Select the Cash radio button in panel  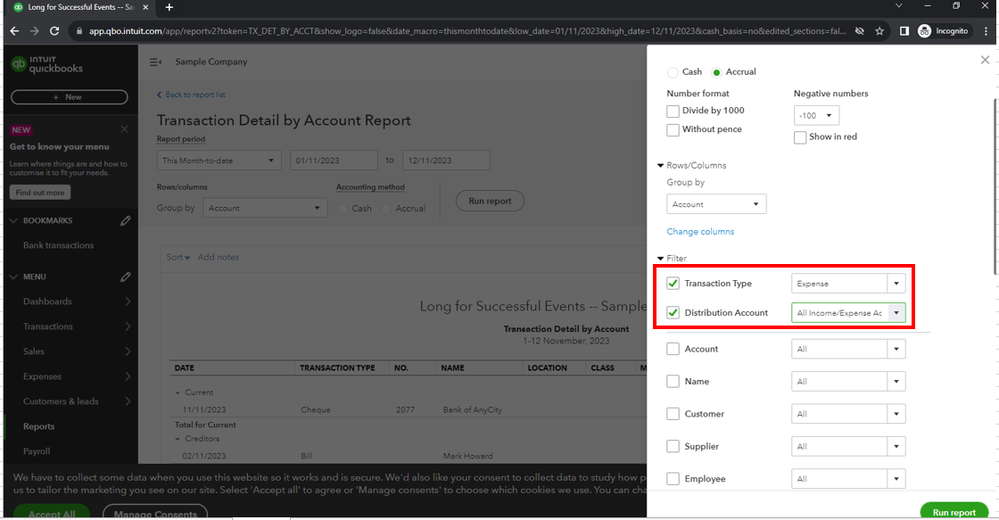click(672, 72)
